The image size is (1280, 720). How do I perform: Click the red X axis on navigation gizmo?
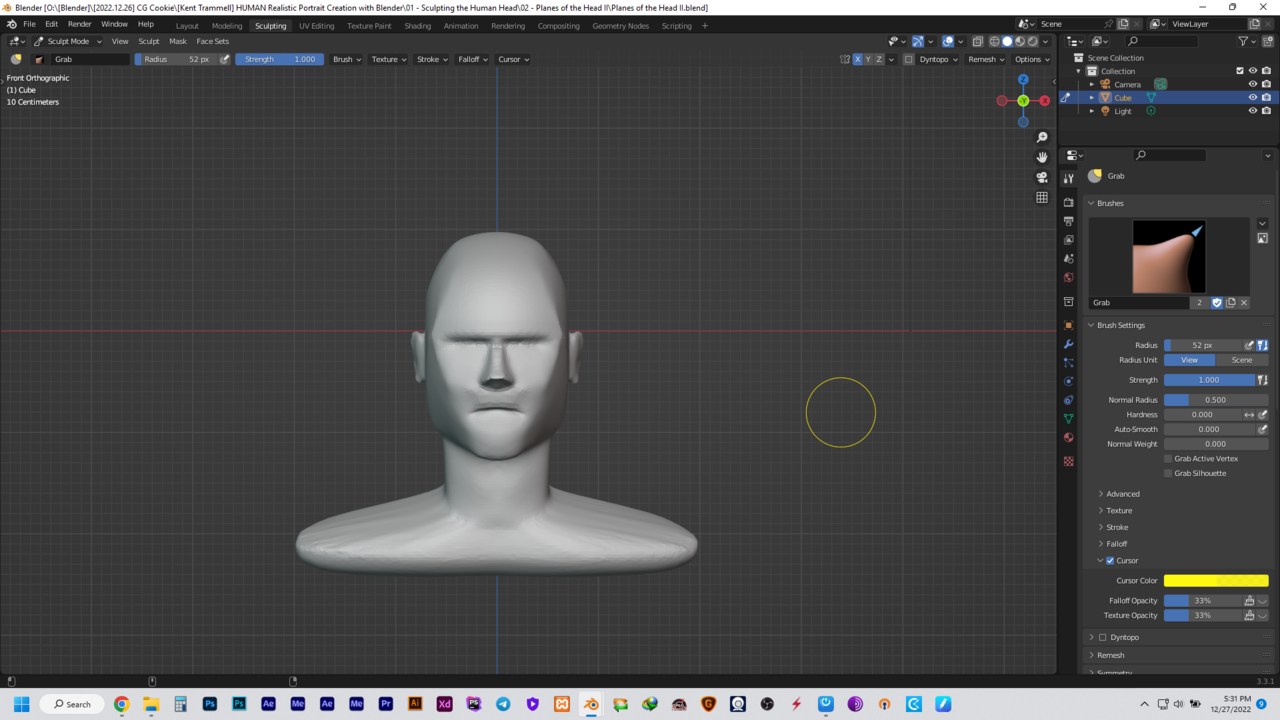pyautogui.click(x=1045, y=100)
